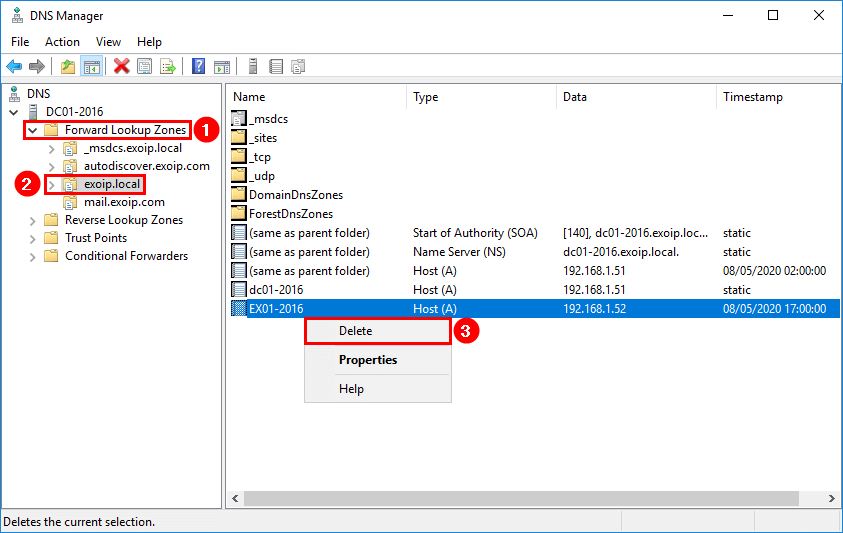Viewport: 843px width, 533px height.
Task: Select exoip.local in the tree
Action: coord(112,184)
